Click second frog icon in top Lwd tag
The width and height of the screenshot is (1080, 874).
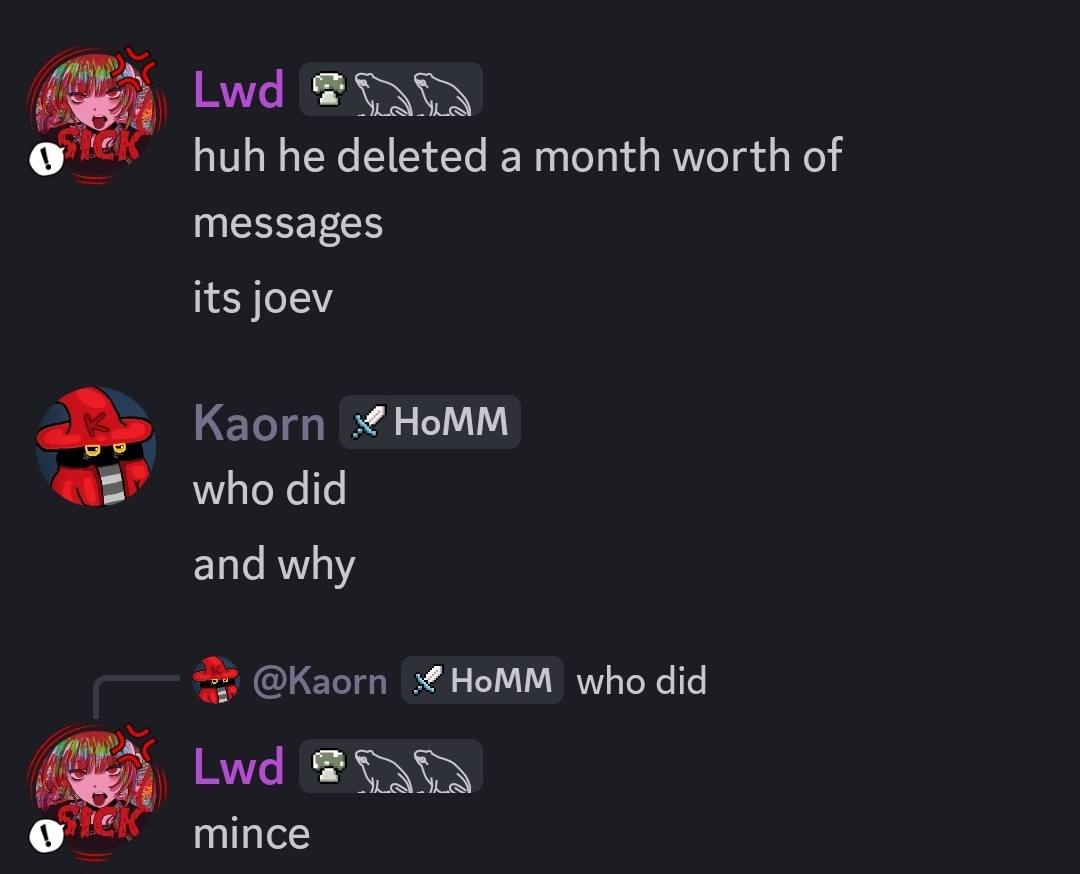click(442, 93)
